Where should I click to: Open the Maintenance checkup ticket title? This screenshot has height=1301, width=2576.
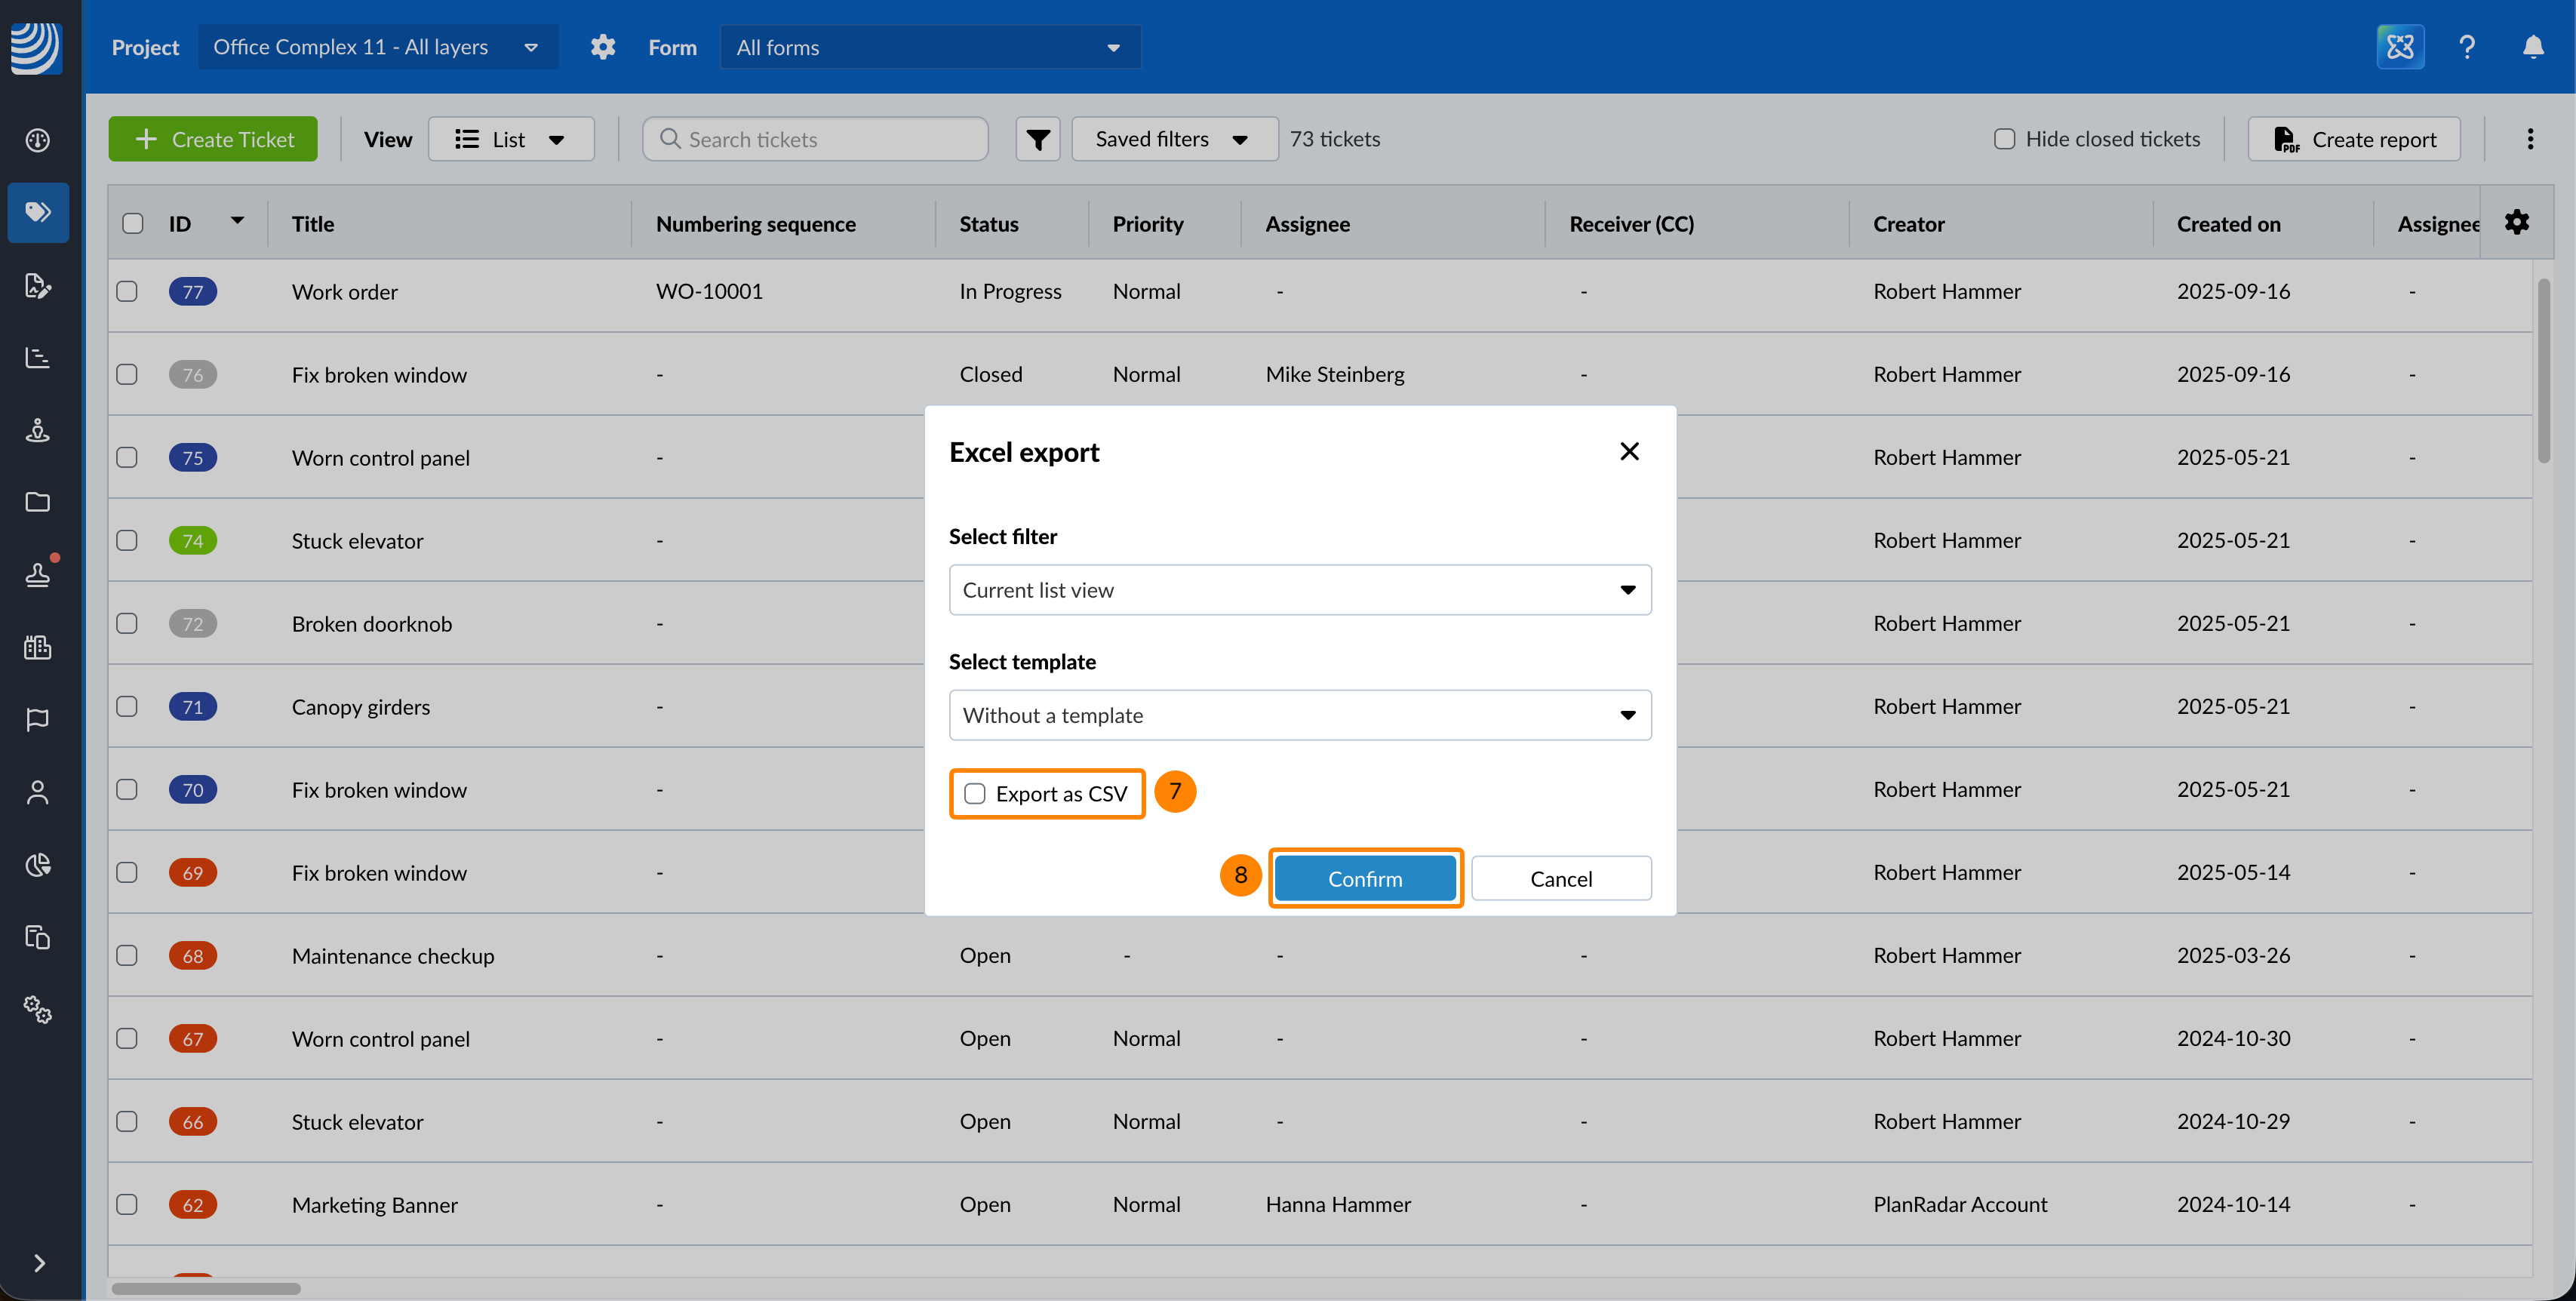393,955
